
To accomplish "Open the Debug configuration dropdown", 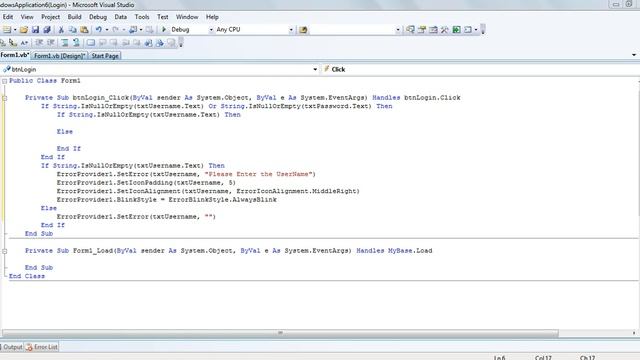I will [211, 30].
